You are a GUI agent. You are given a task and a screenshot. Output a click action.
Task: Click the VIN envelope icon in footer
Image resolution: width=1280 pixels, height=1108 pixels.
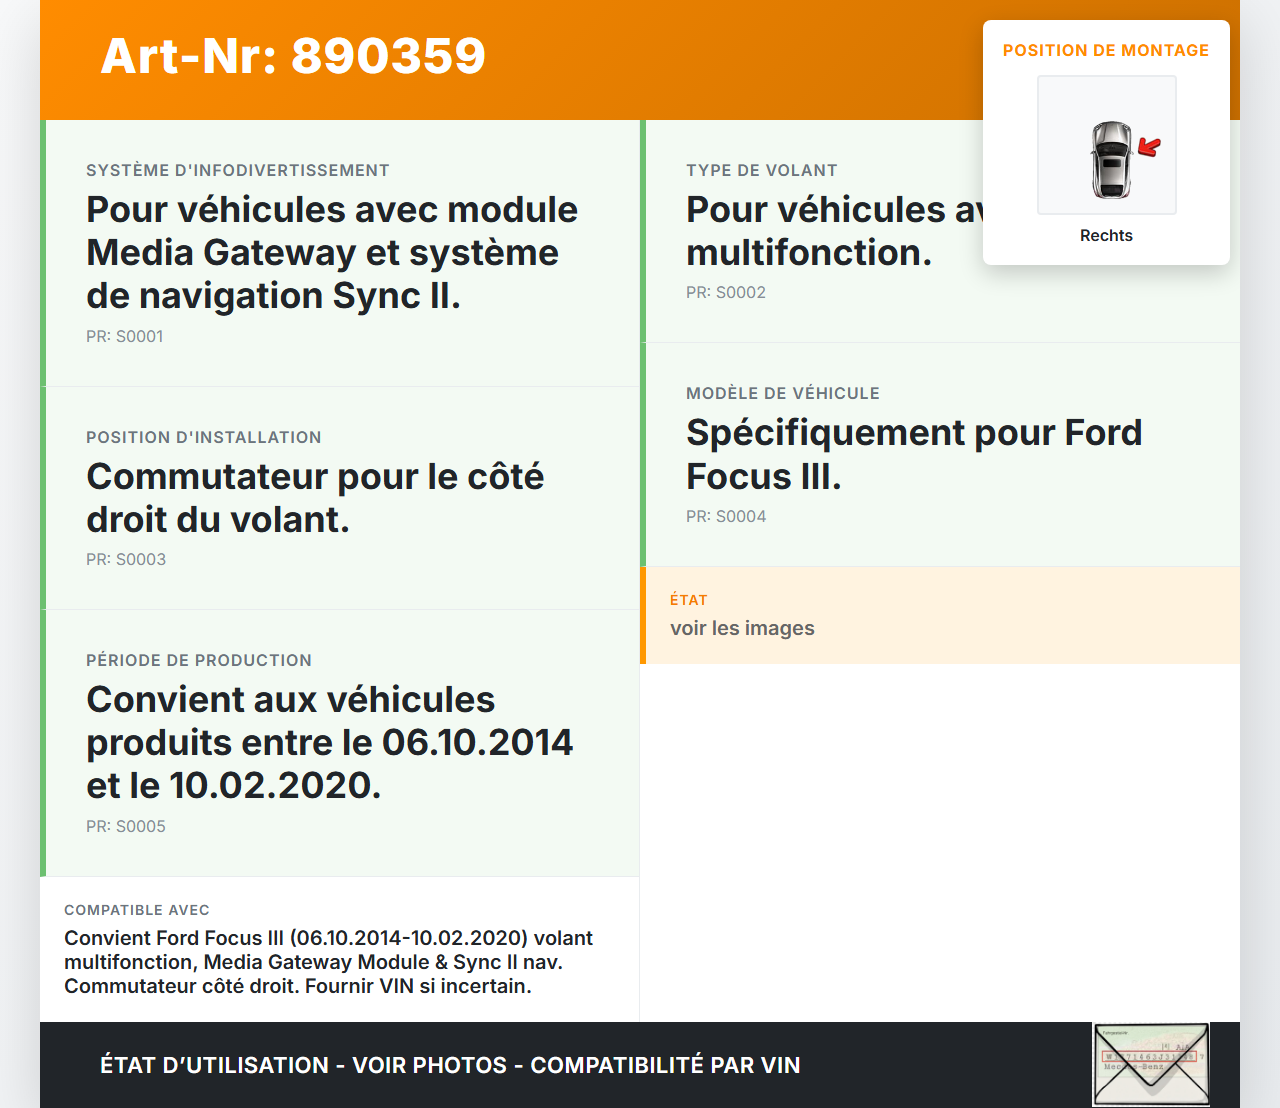click(x=1151, y=1064)
